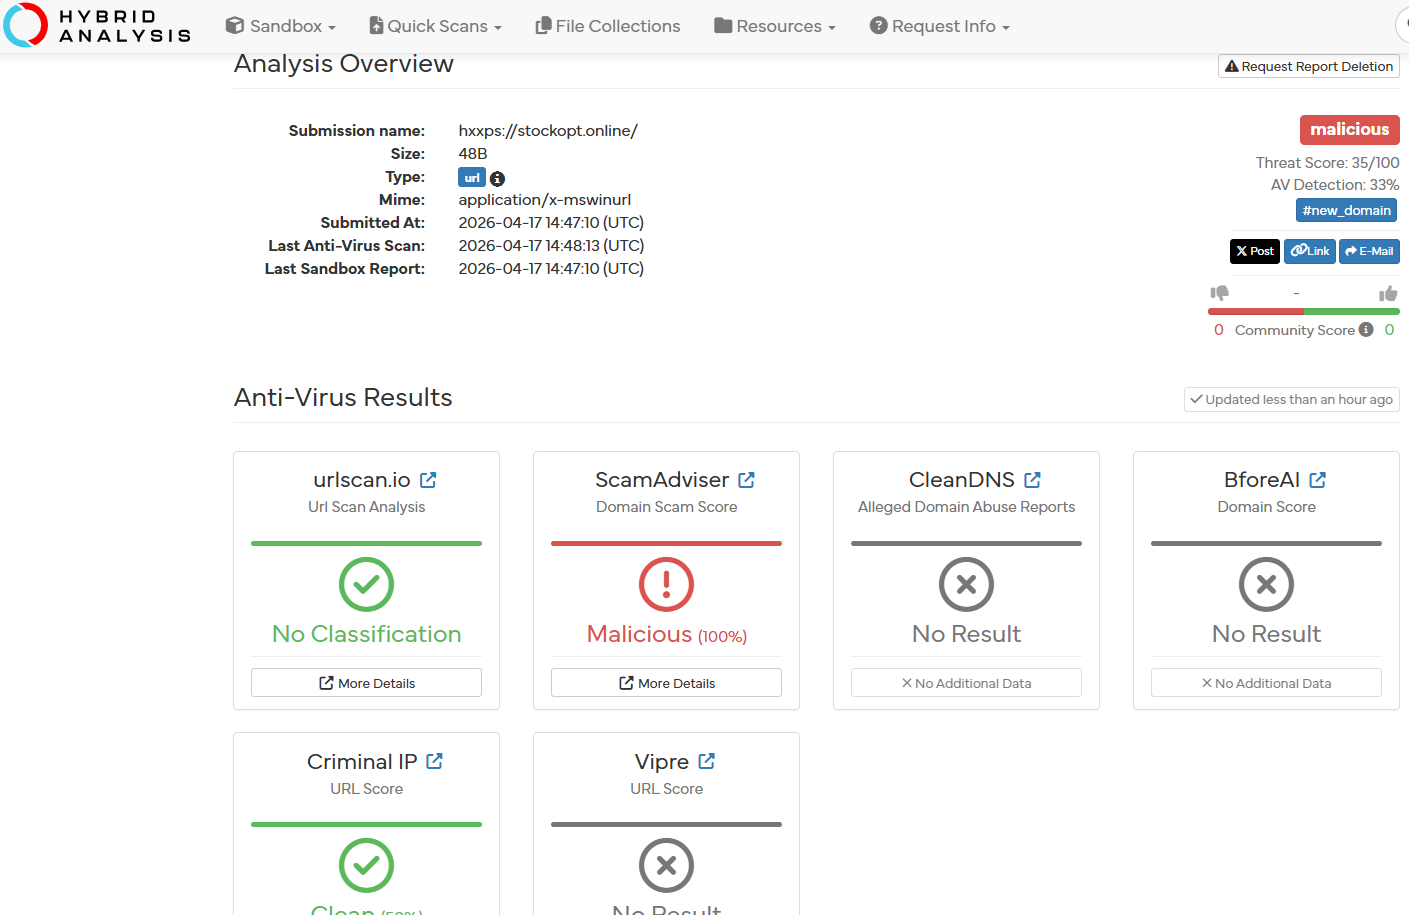
Task: Open BforeAI external link icon
Action: pyautogui.click(x=1317, y=480)
